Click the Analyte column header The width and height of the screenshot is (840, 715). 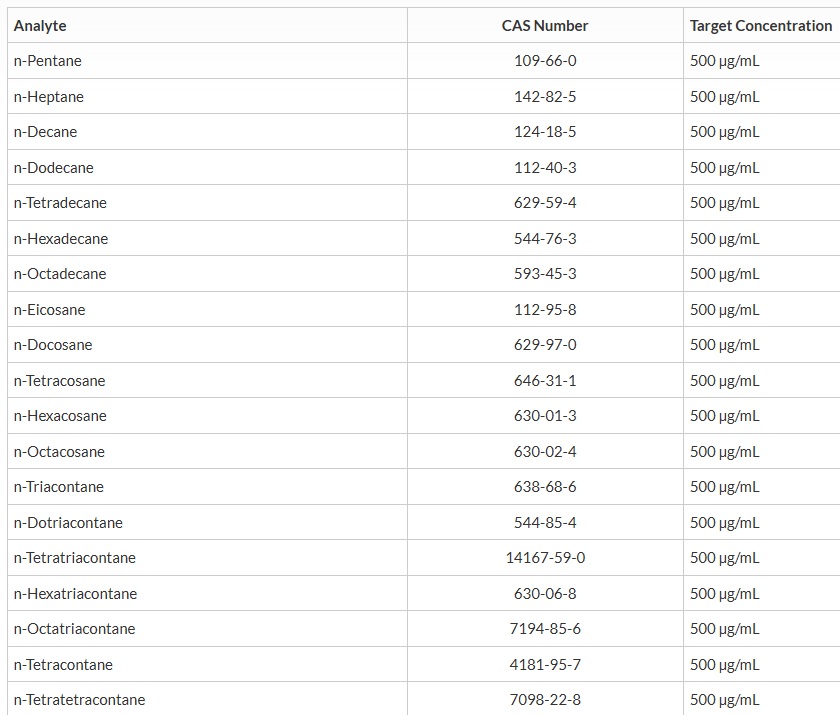point(40,26)
